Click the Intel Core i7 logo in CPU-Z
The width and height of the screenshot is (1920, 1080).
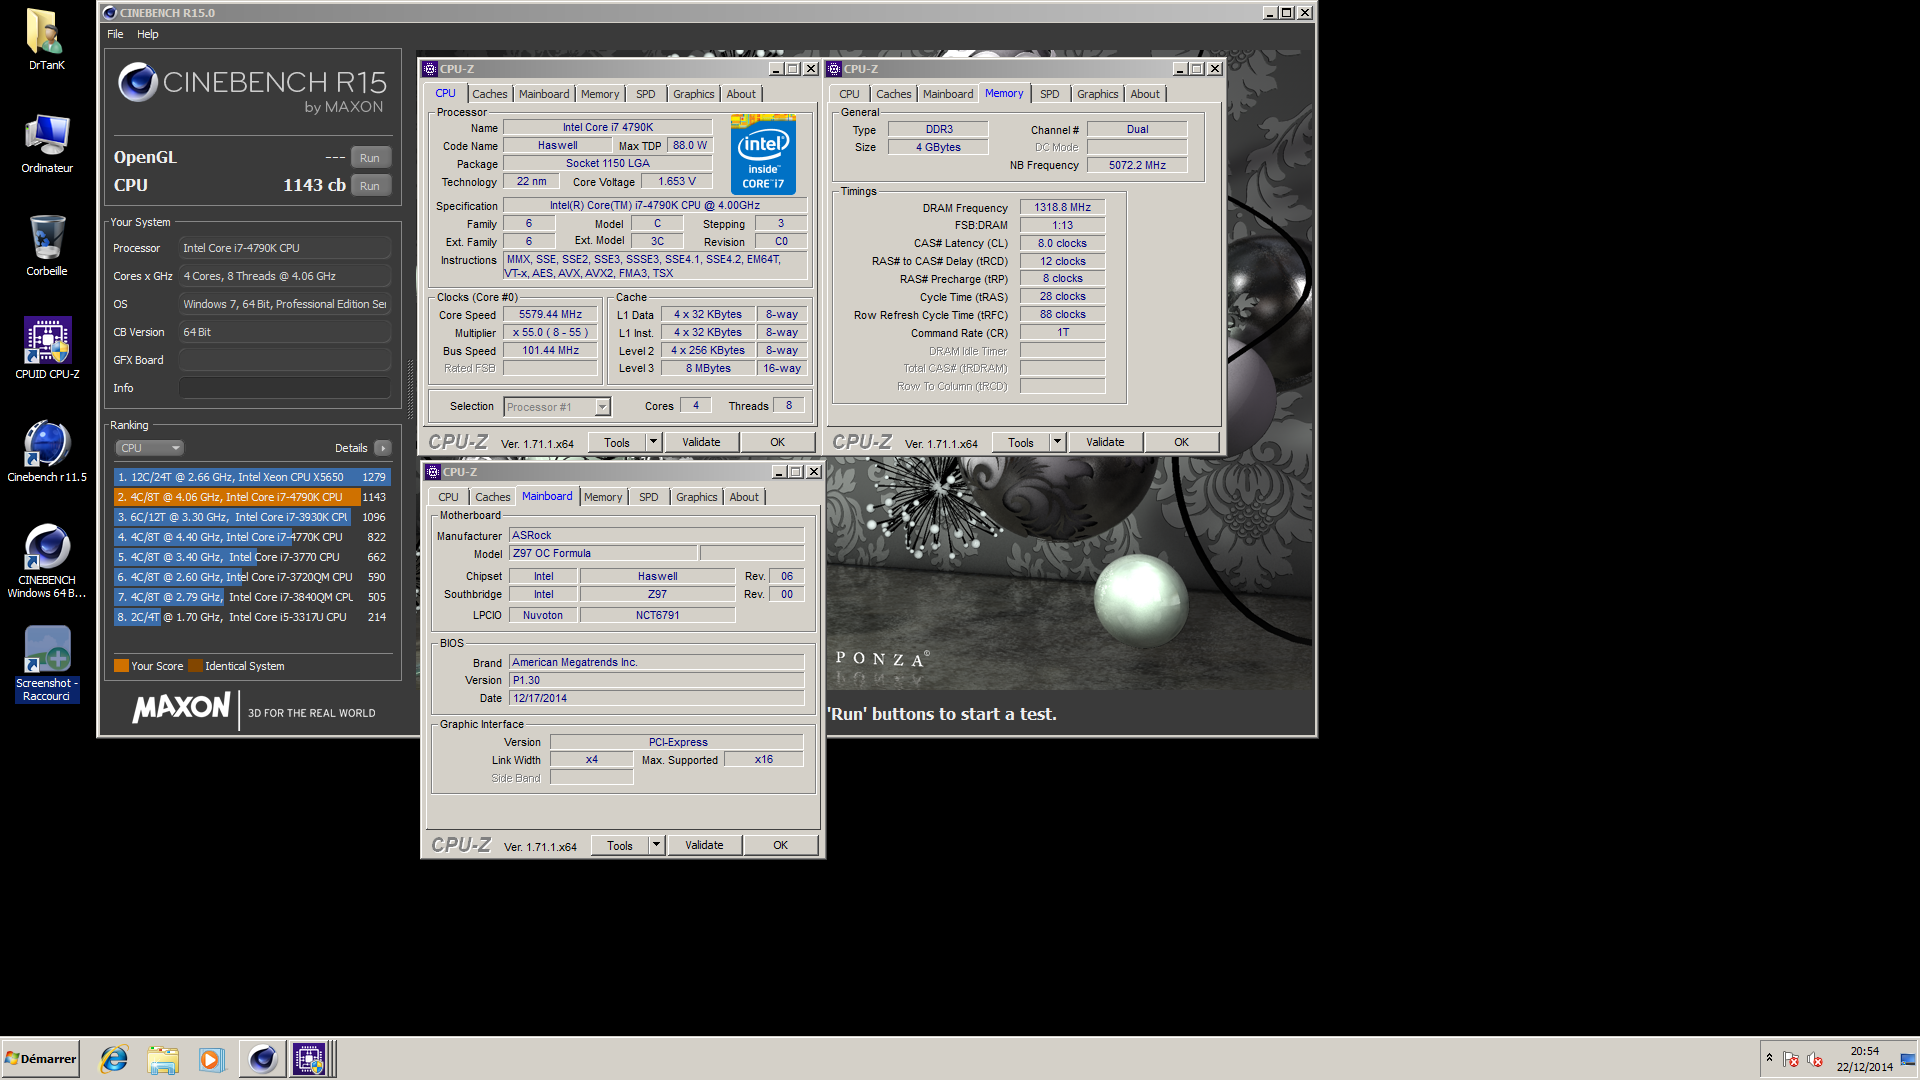click(763, 155)
